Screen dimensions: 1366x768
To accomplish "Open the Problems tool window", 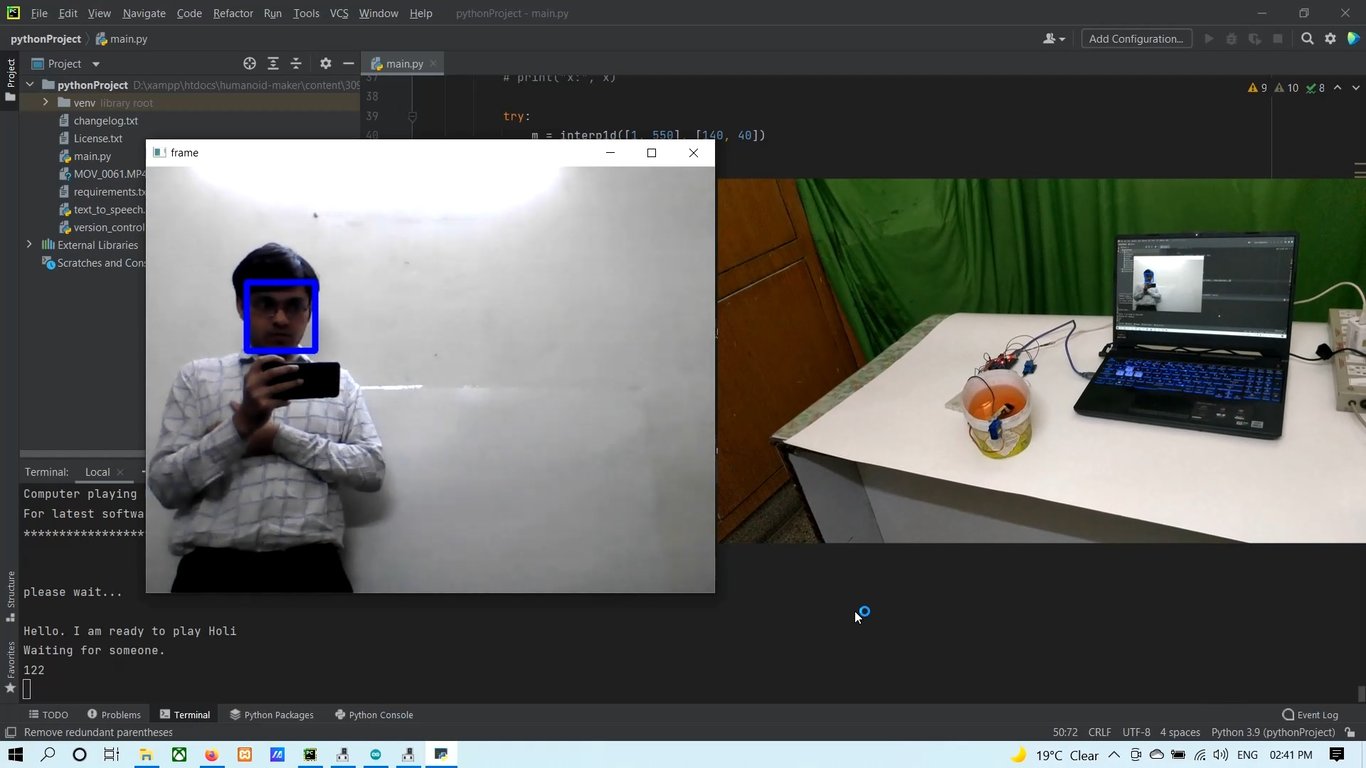I will coord(113,714).
